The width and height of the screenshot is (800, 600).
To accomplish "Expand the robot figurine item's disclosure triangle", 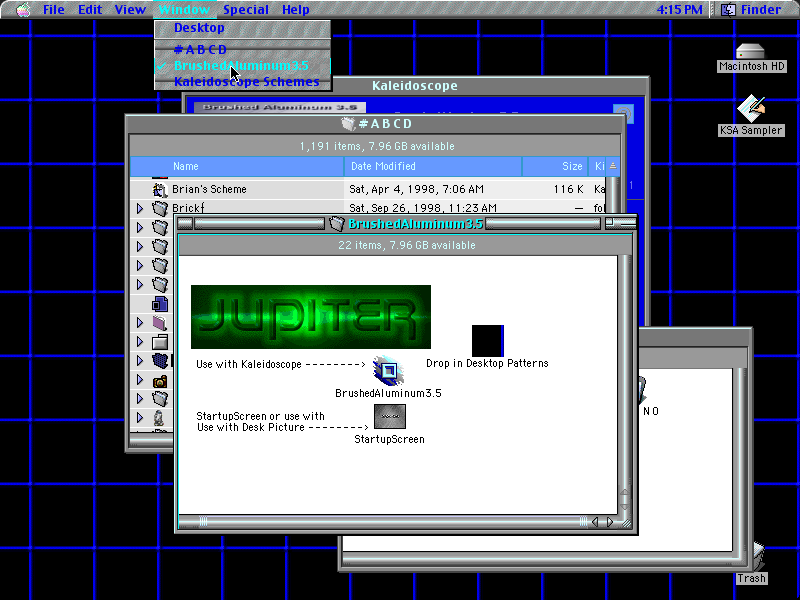I will click(140, 417).
